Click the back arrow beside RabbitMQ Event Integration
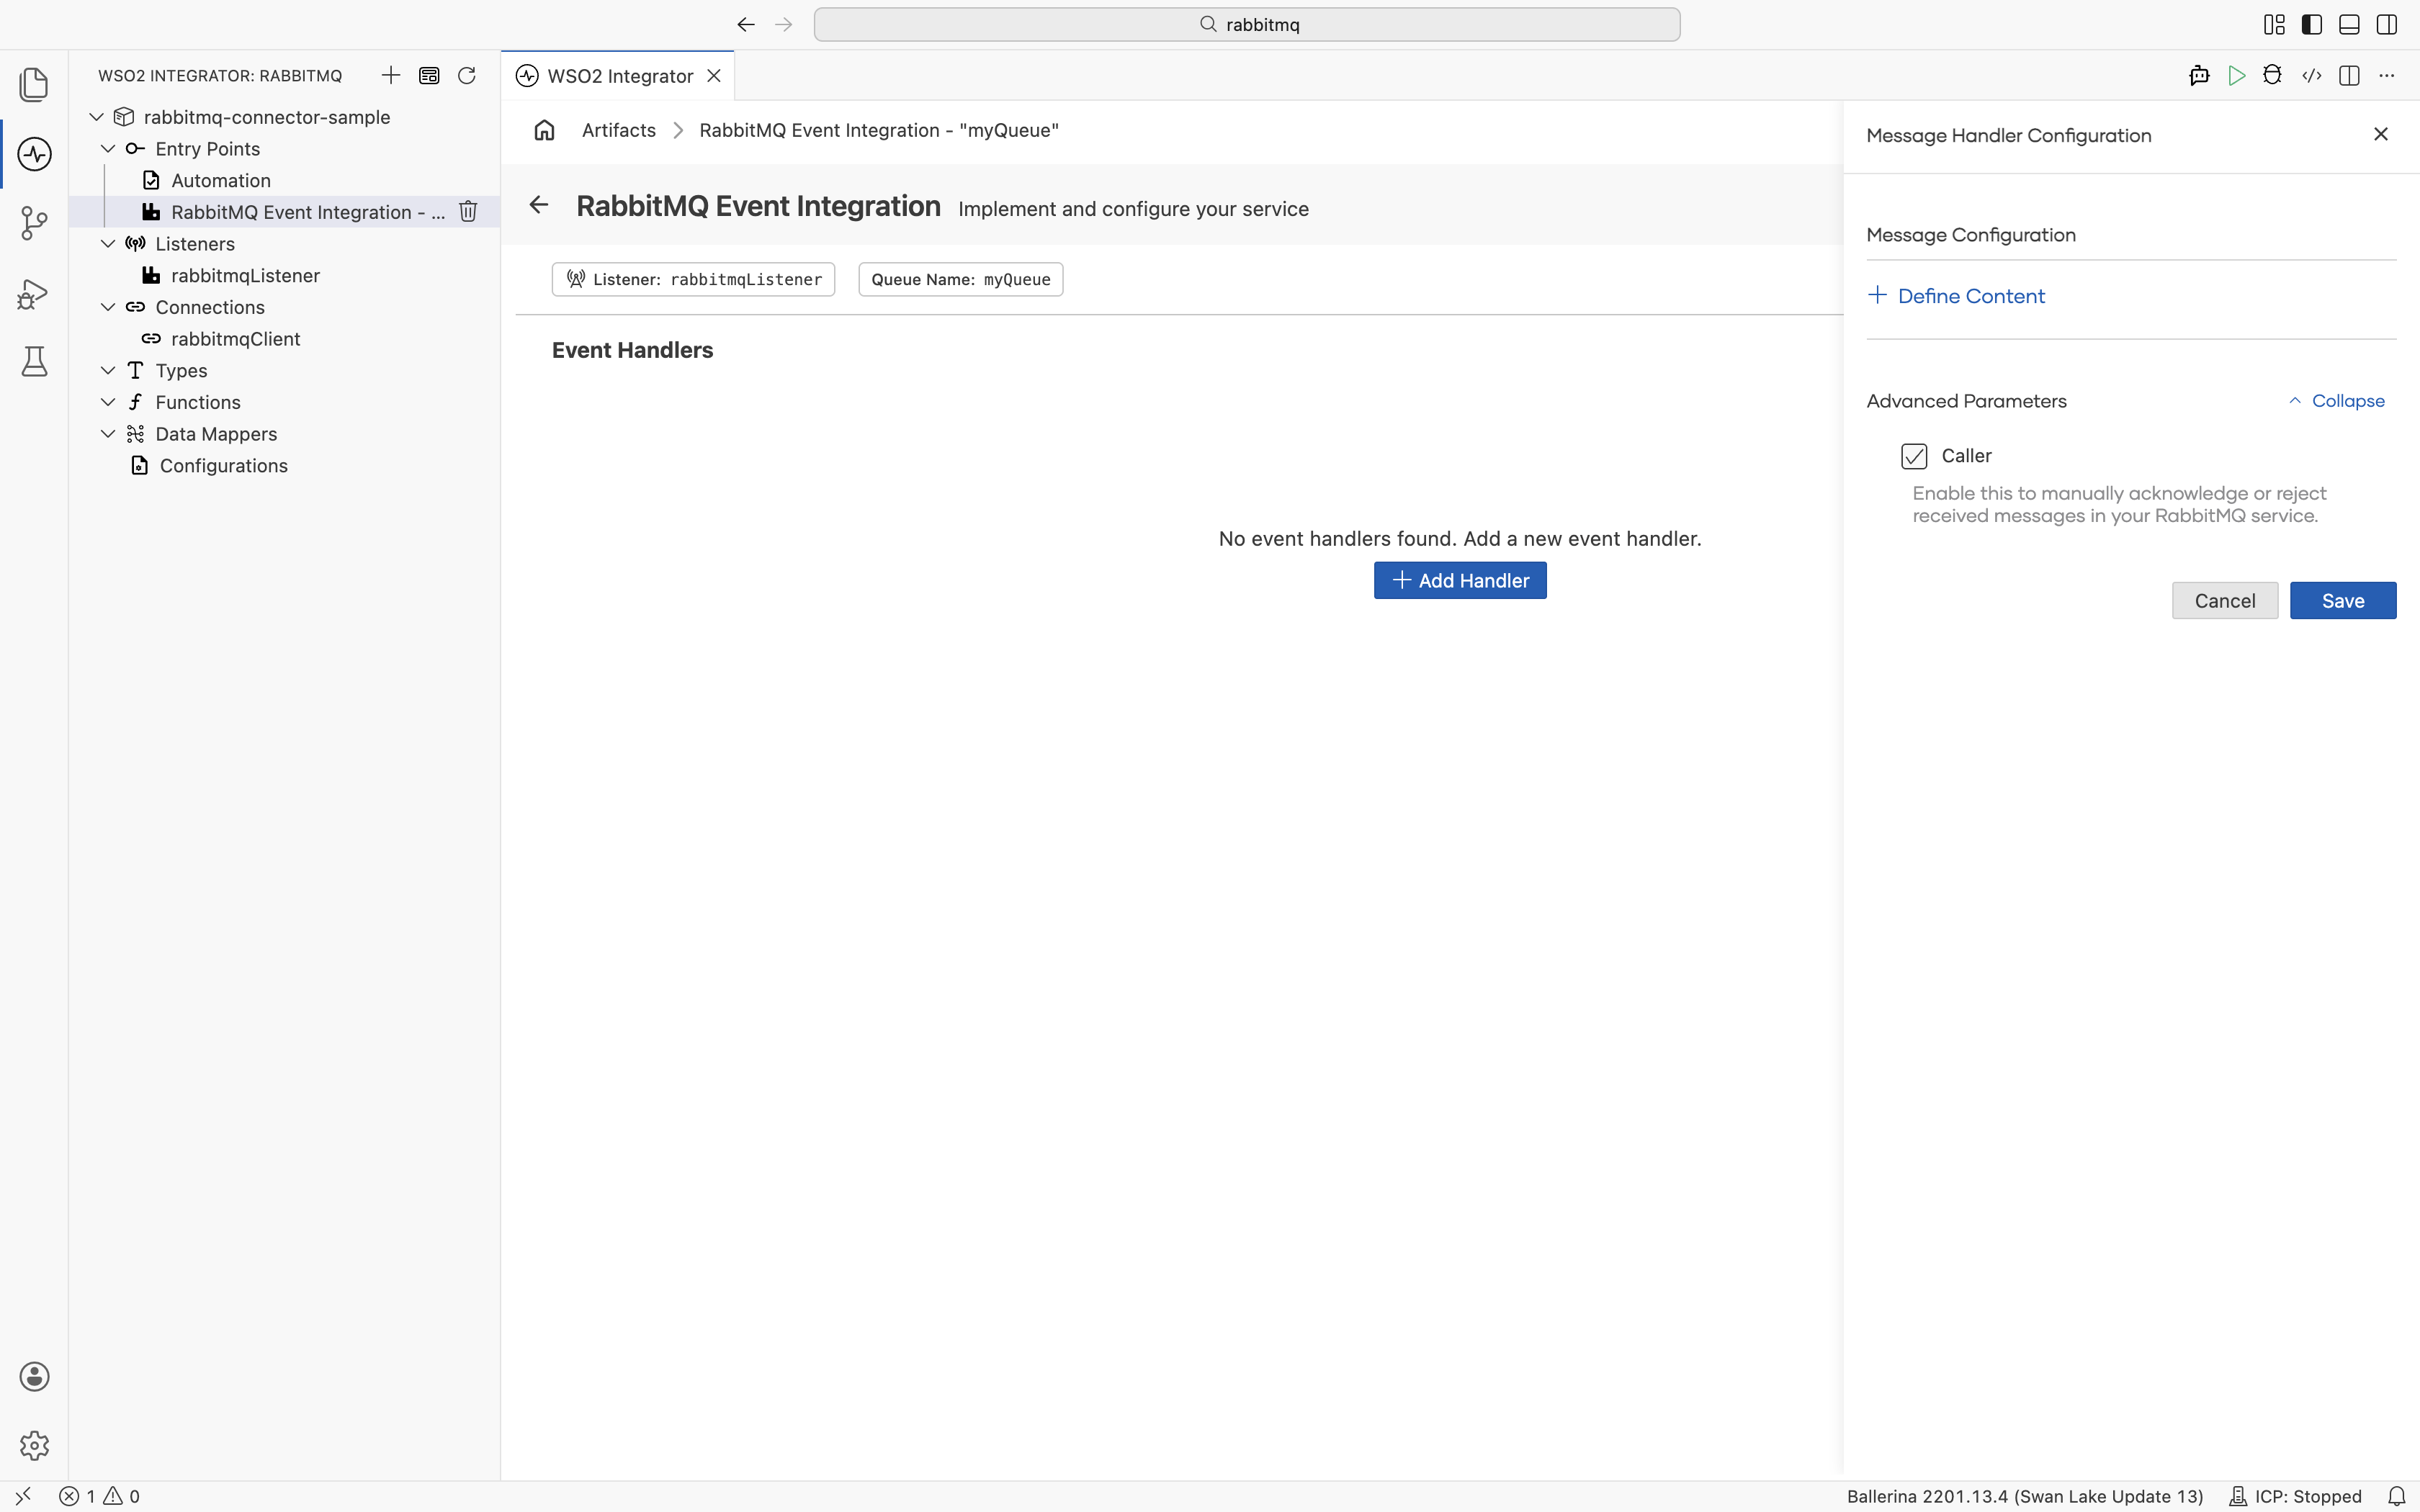Screen dimensions: 2420x1512 [539, 205]
